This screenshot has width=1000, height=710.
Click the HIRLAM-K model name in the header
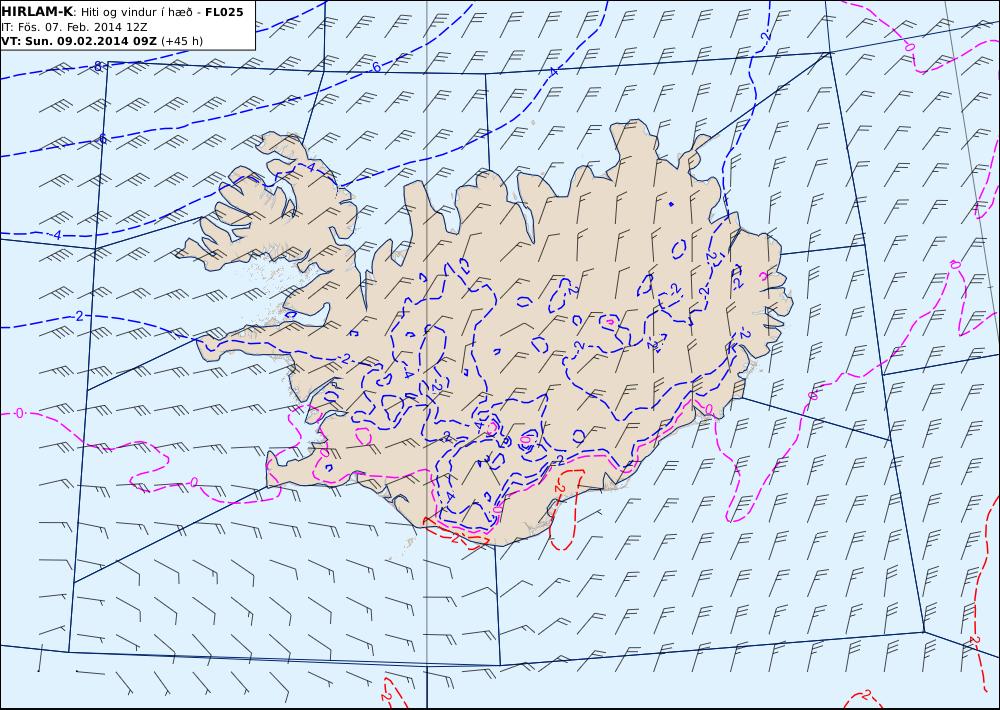pyautogui.click(x=37, y=11)
